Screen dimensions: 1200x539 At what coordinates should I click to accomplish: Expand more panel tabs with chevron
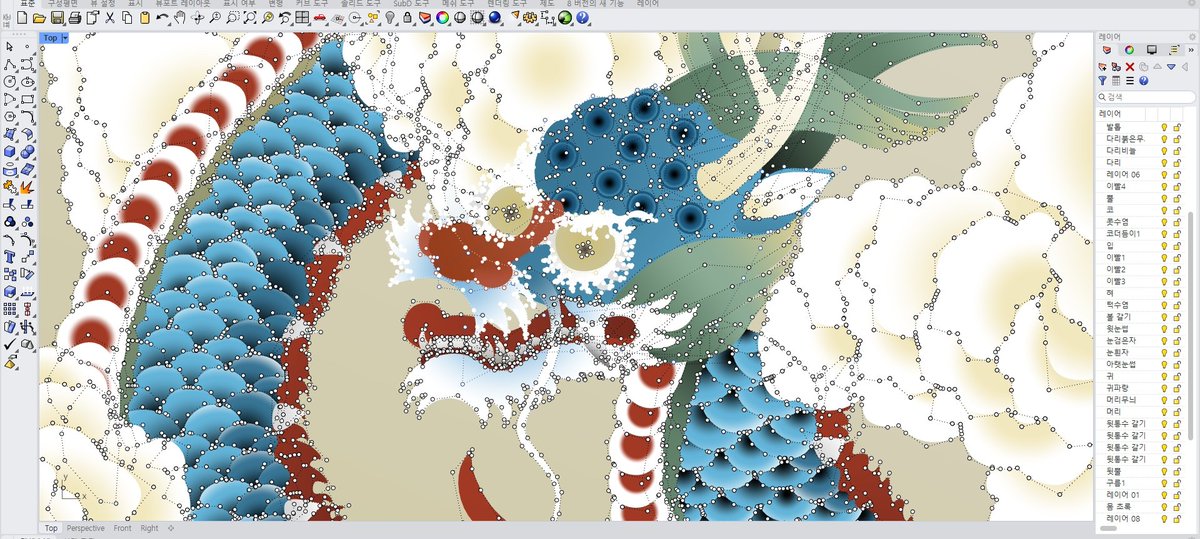(1191, 49)
